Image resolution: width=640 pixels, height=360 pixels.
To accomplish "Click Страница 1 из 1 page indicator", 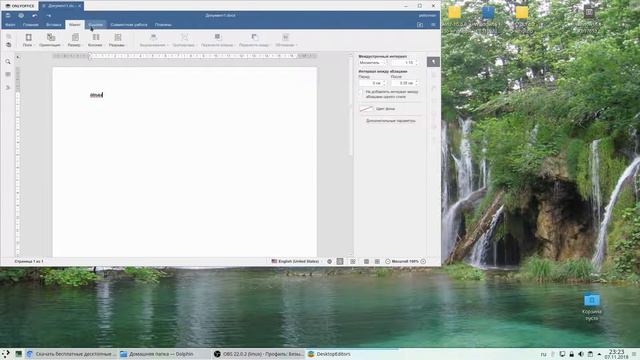I will coord(29,261).
